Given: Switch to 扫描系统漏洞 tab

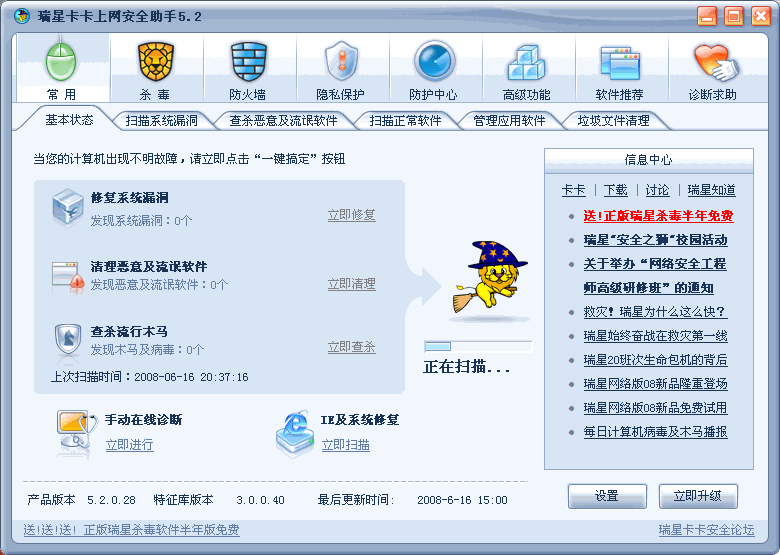Looking at the screenshot, I should click(x=161, y=120).
